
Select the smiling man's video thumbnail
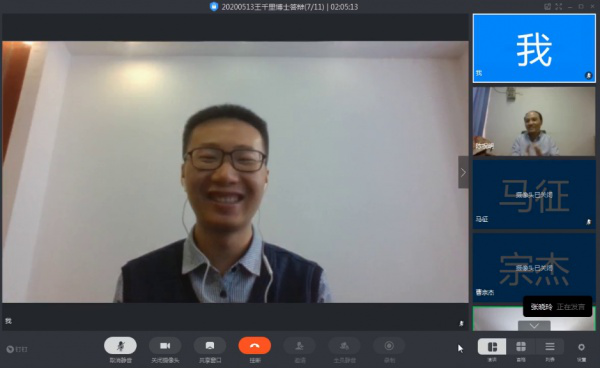point(534,121)
